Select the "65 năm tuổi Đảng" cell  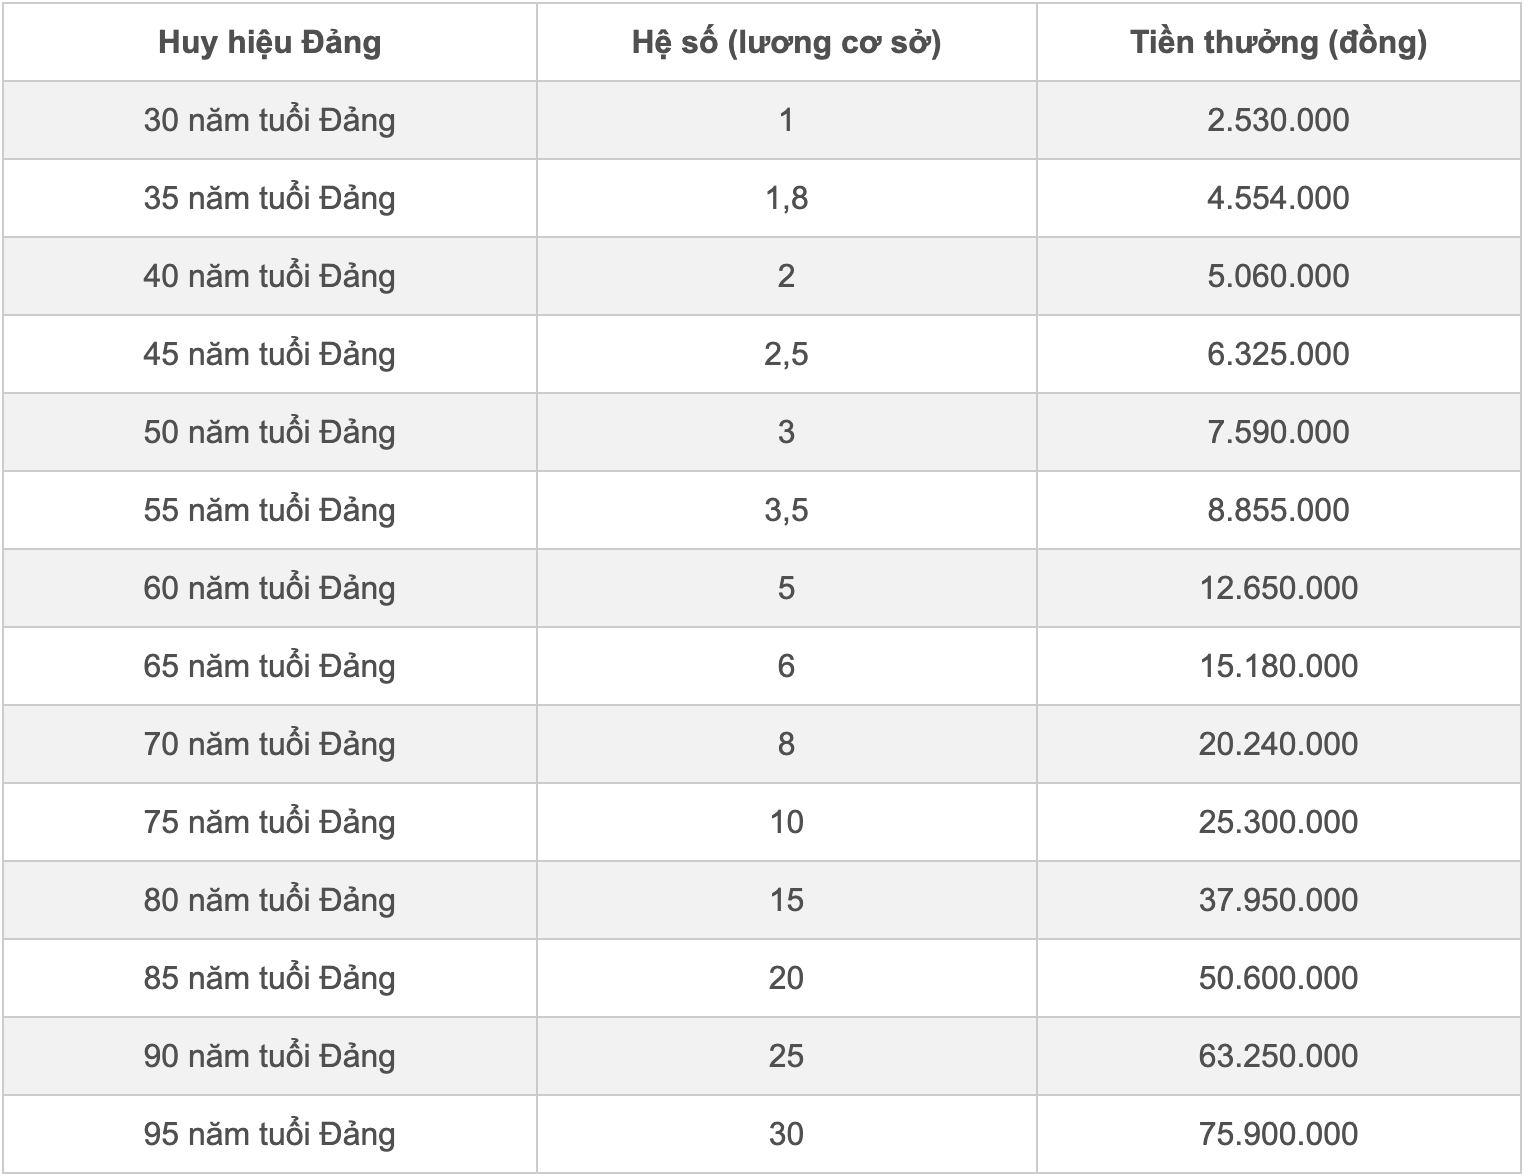(269, 666)
